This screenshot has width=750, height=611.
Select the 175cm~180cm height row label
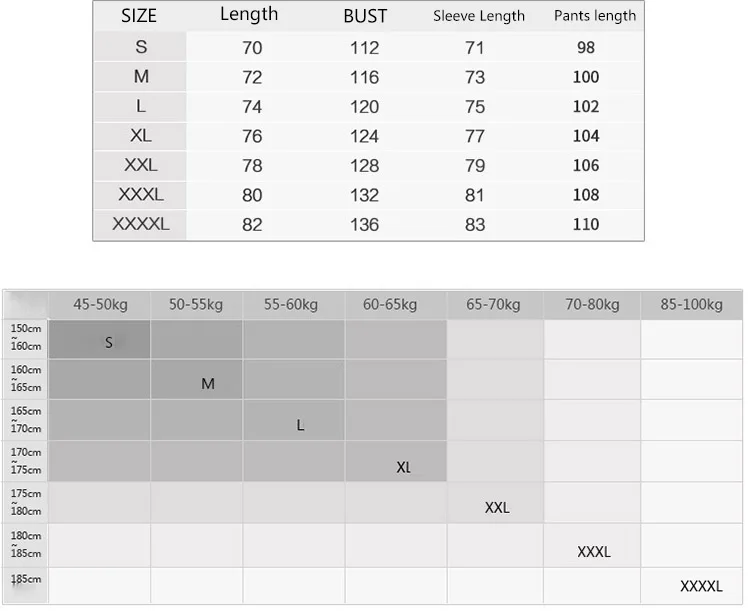(26, 502)
